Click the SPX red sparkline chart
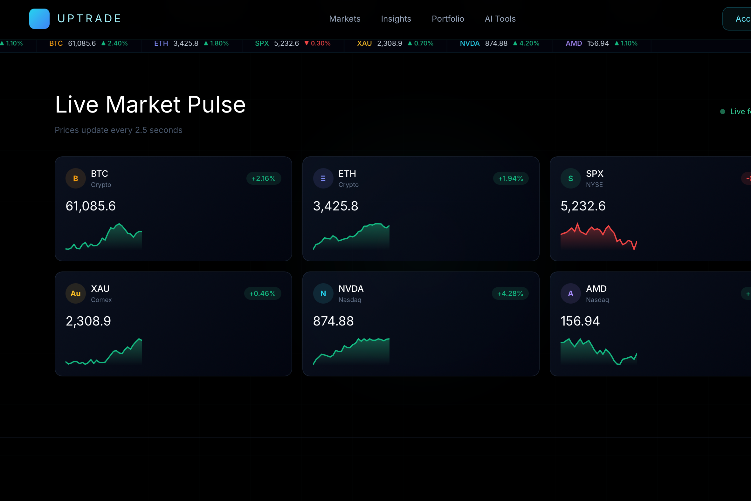Screen dimensions: 751x501 tap(599, 237)
